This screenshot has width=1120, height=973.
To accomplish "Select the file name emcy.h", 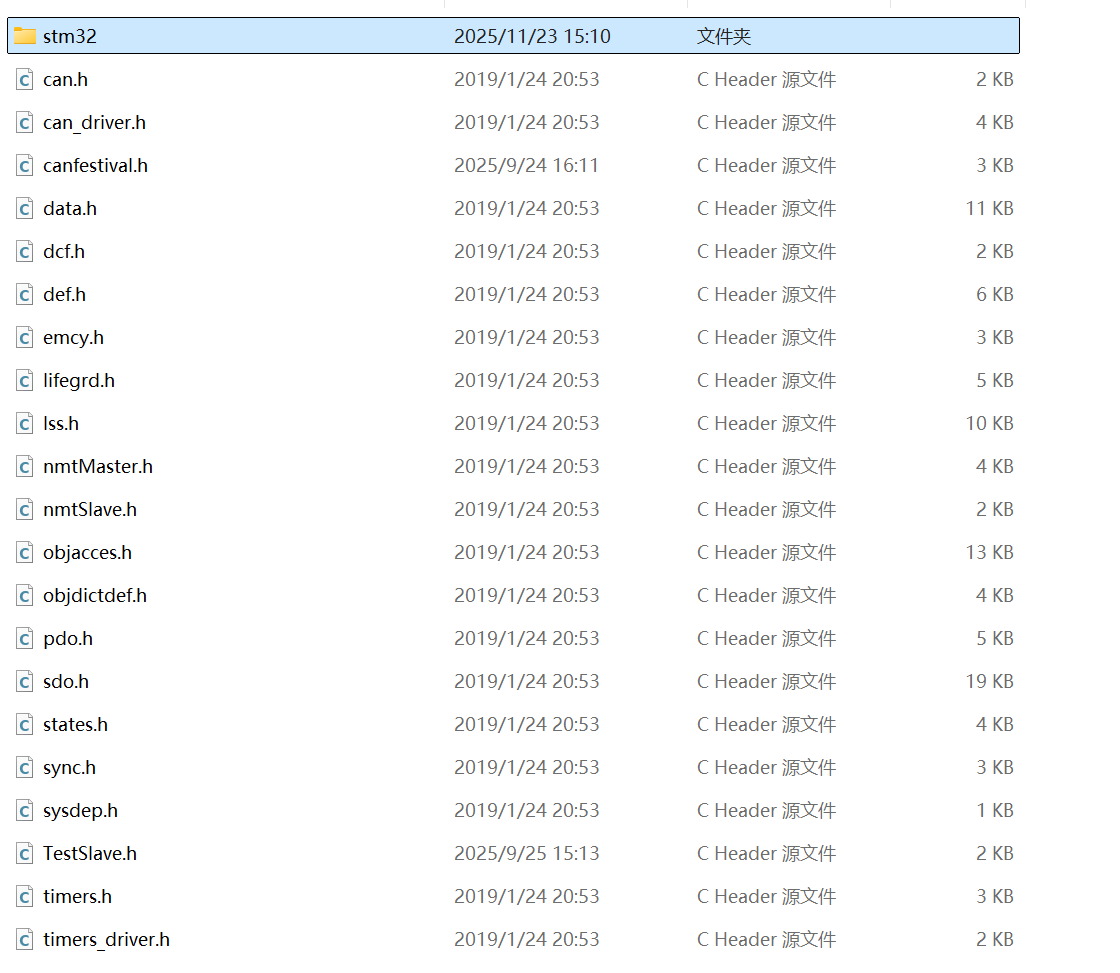I will [x=73, y=338].
